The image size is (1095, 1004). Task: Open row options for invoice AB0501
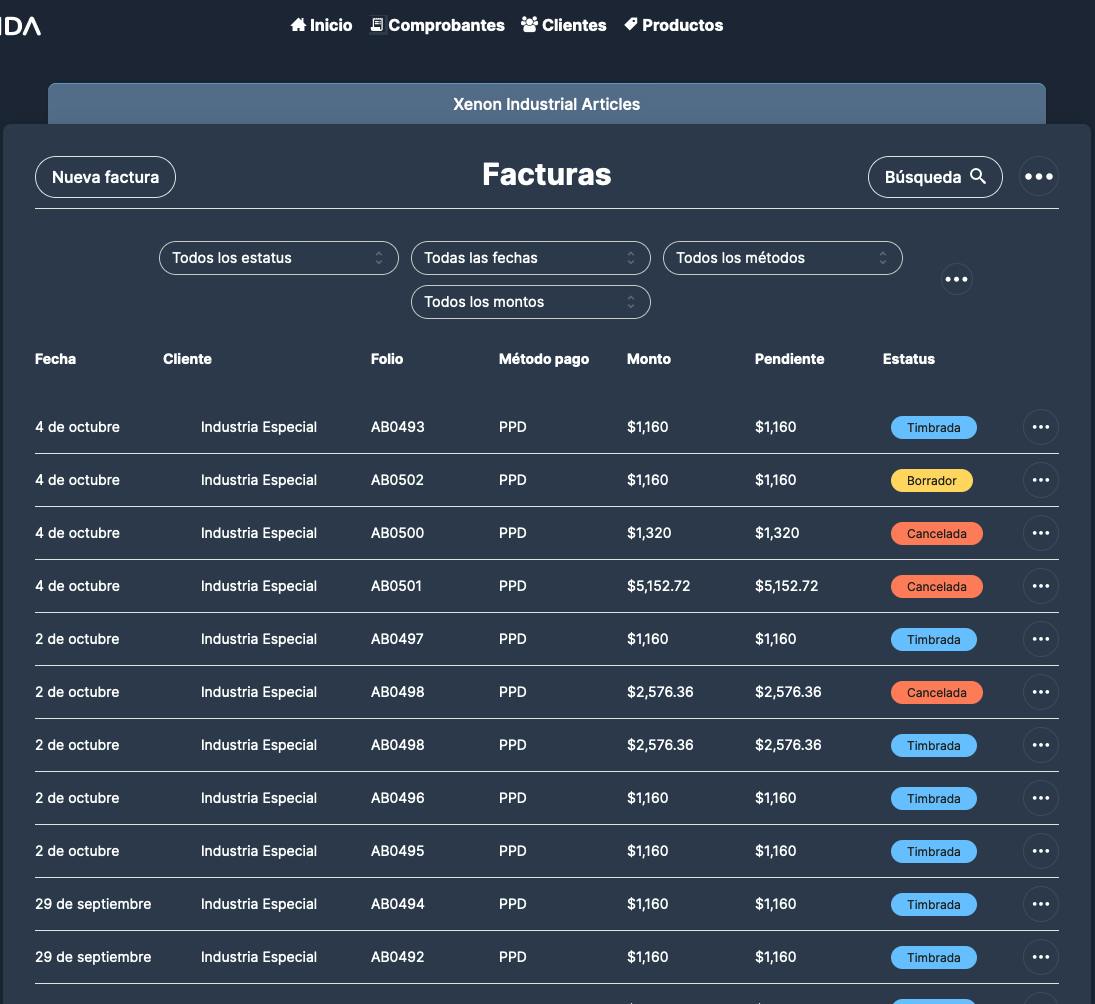click(x=1040, y=586)
